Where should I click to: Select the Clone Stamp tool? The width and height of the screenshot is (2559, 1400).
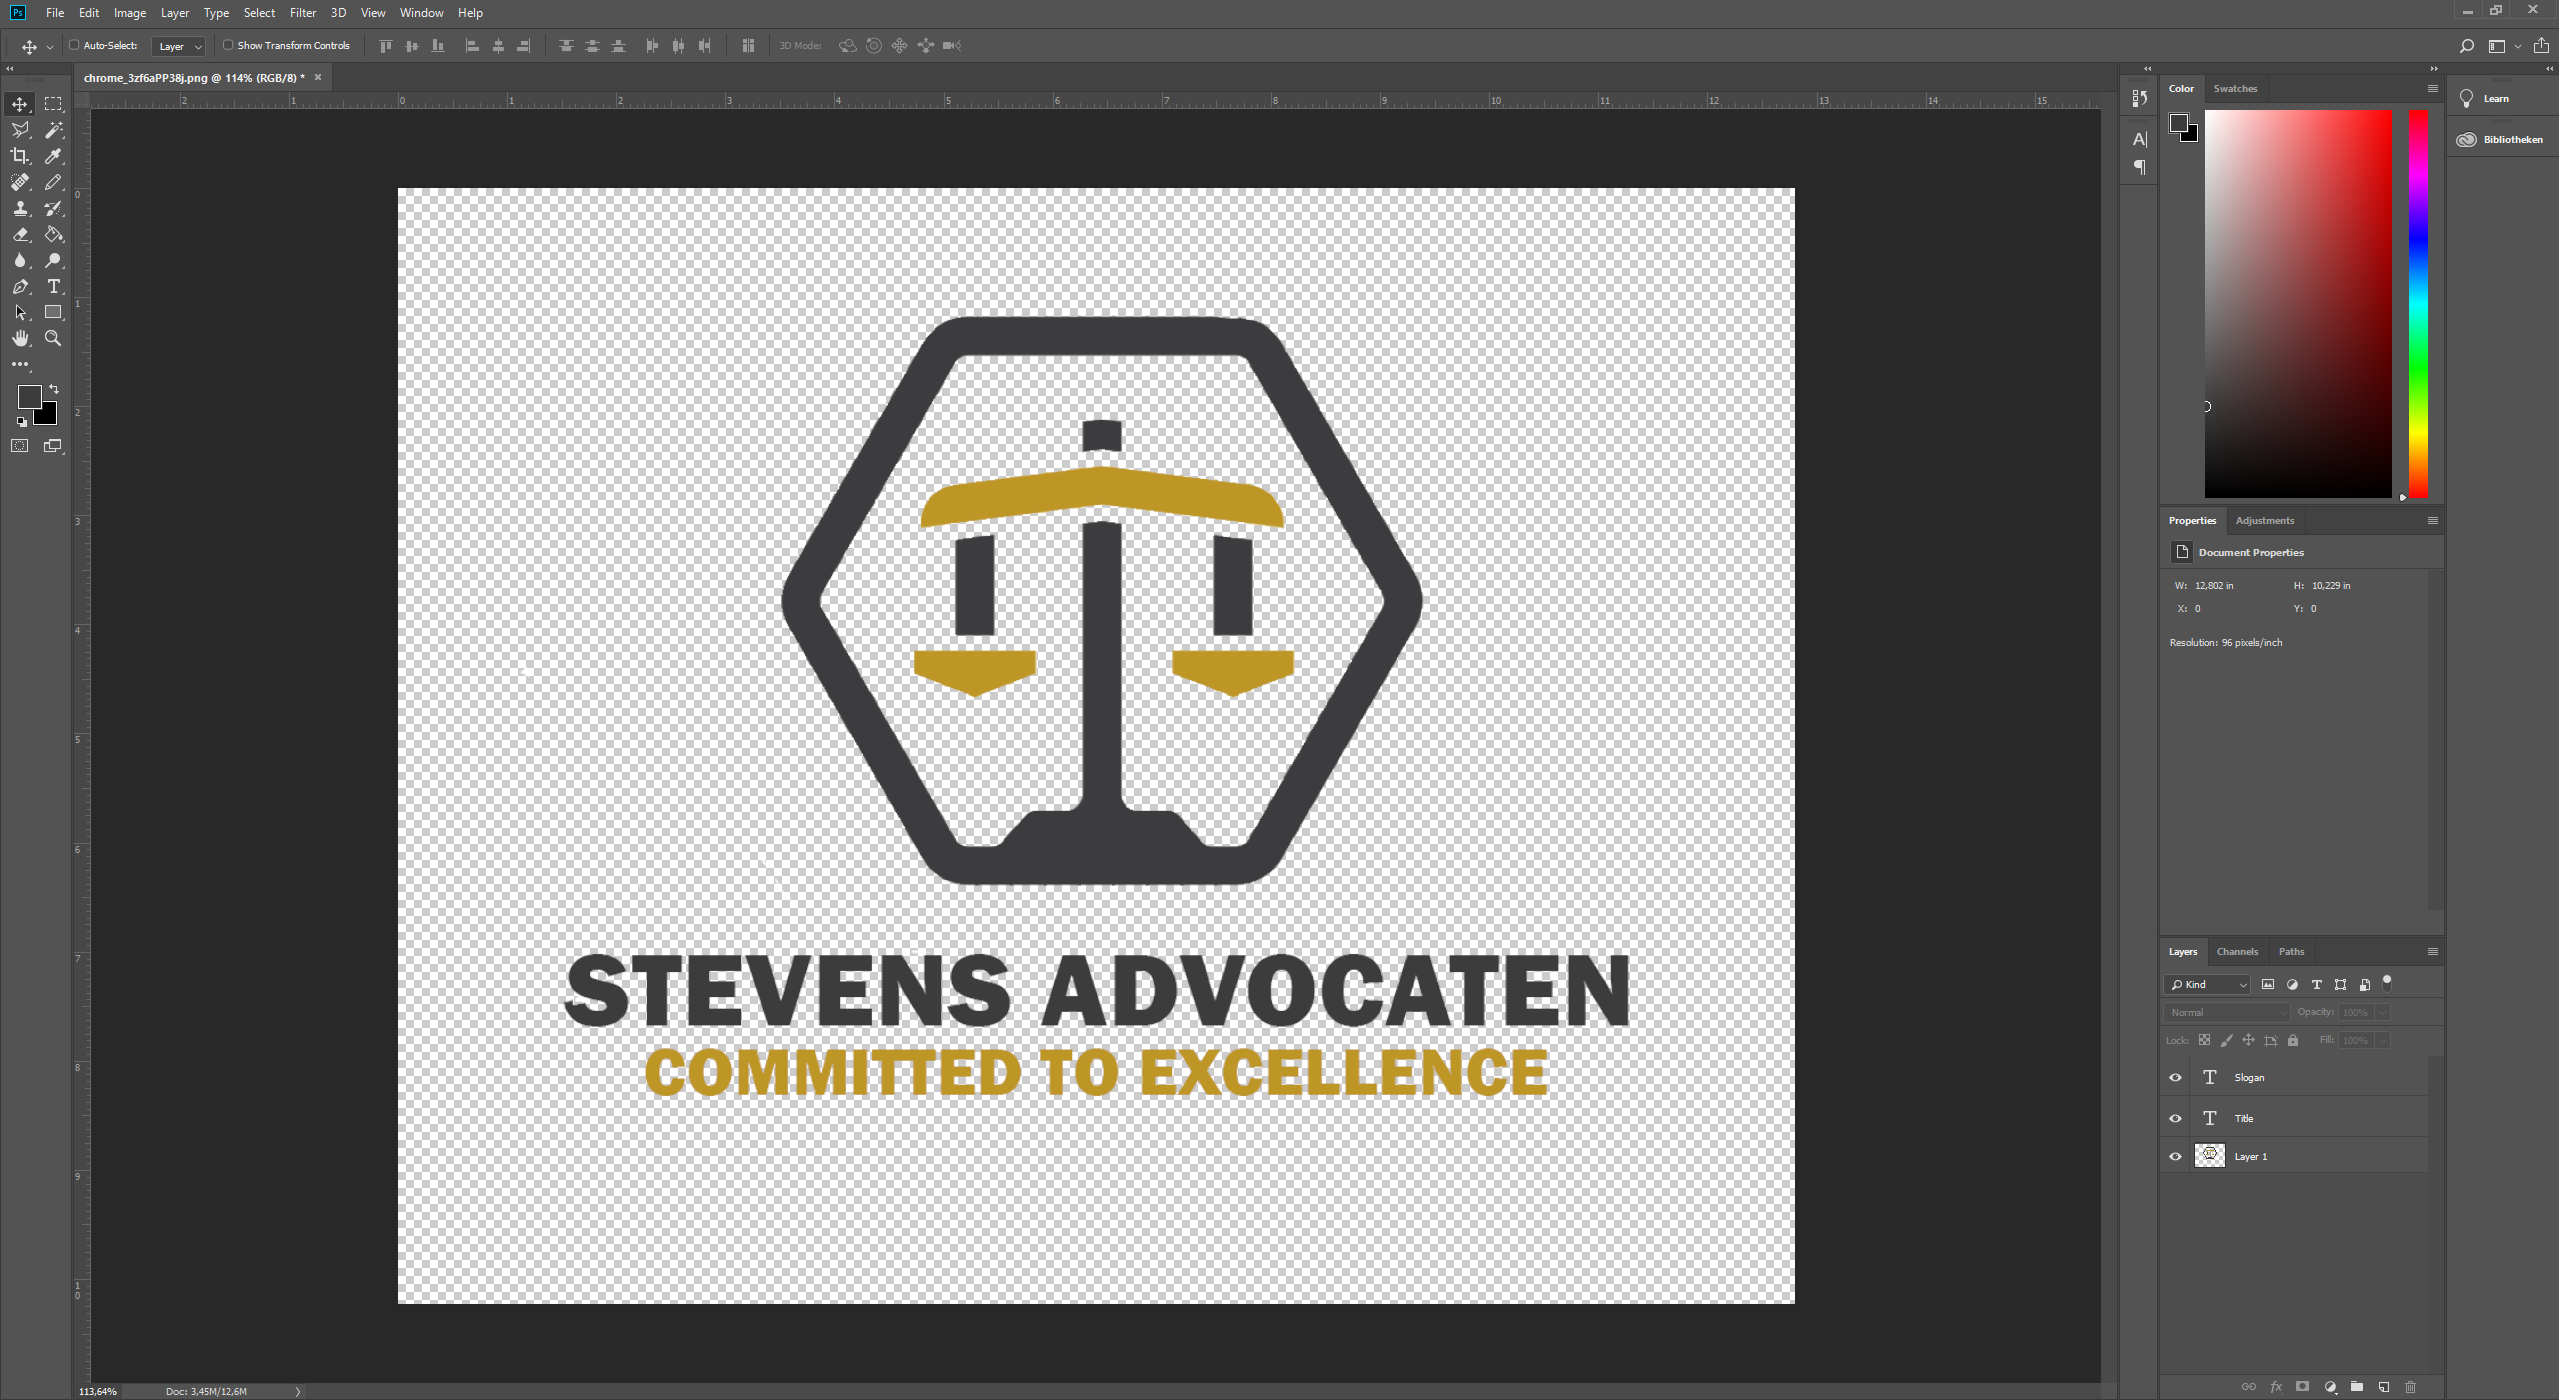(x=20, y=209)
